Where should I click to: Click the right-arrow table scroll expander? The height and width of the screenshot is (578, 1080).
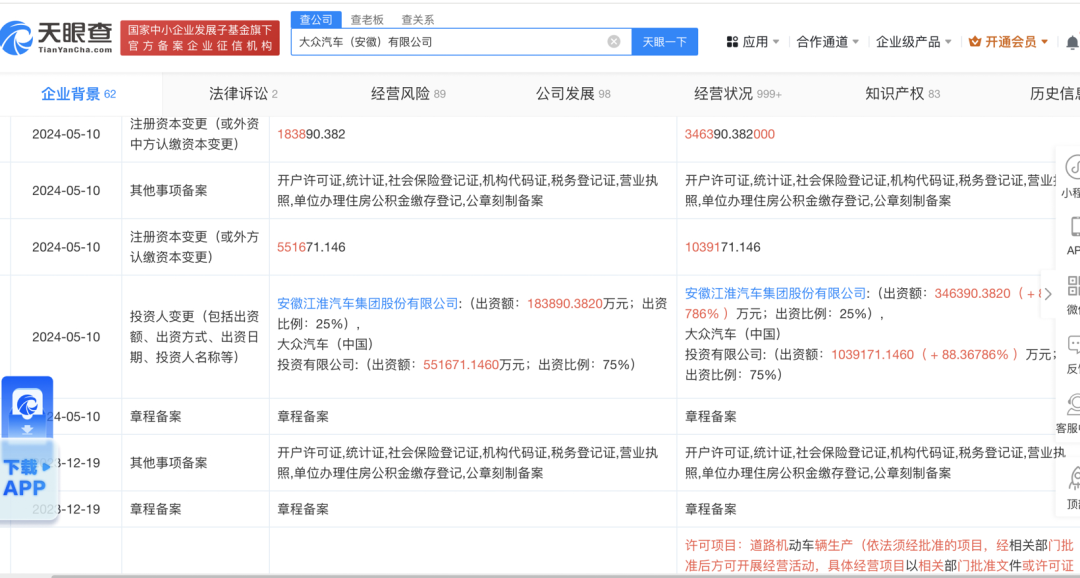coord(1047,294)
